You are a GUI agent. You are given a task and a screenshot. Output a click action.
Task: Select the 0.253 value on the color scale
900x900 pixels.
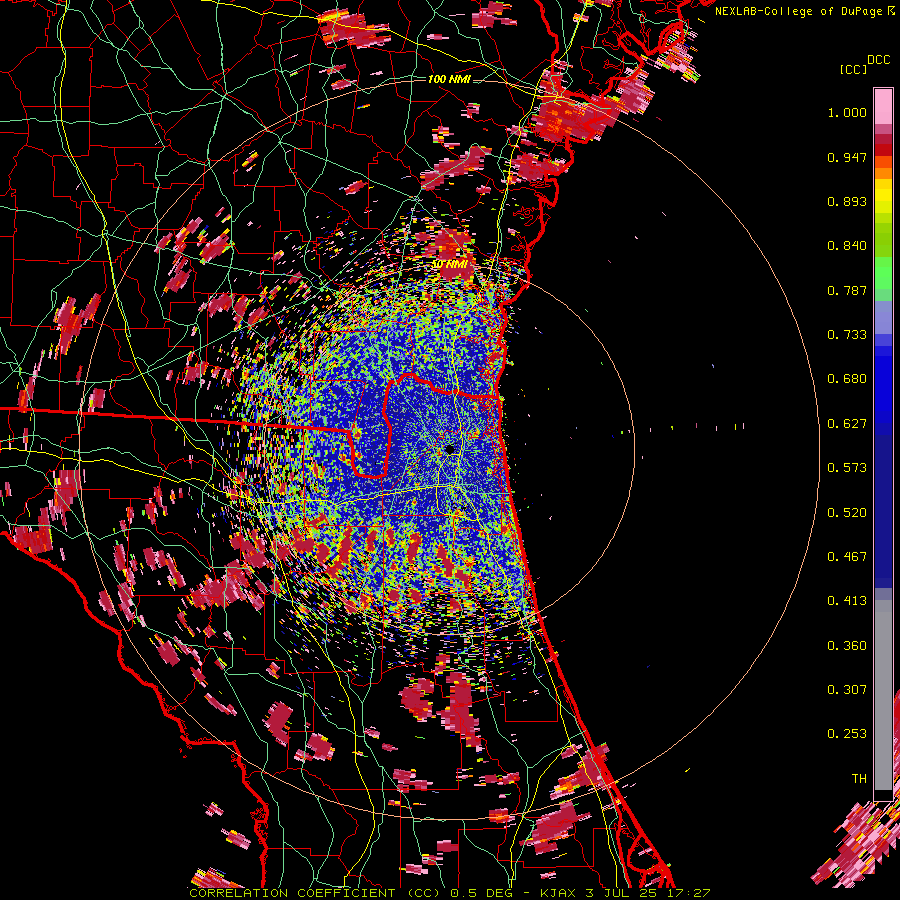click(847, 734)
